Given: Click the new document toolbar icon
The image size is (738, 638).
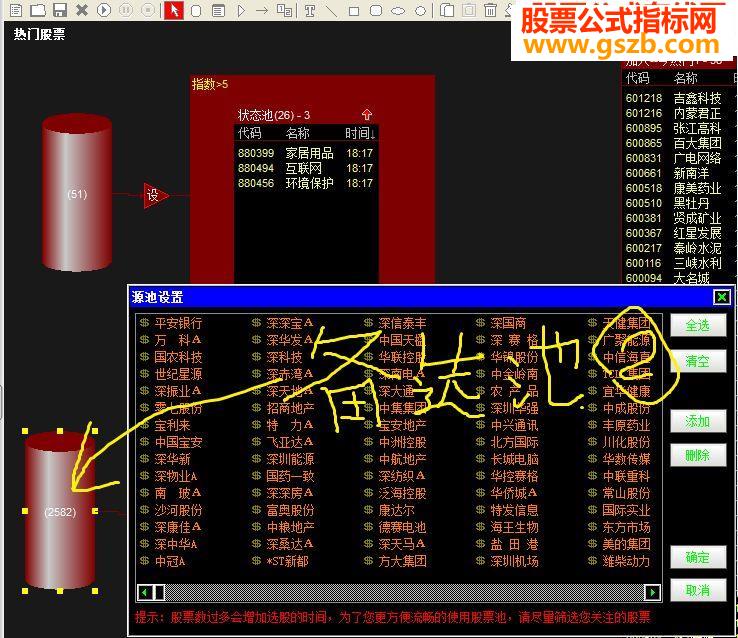Looking at the screenshot, I should point(16,10).
